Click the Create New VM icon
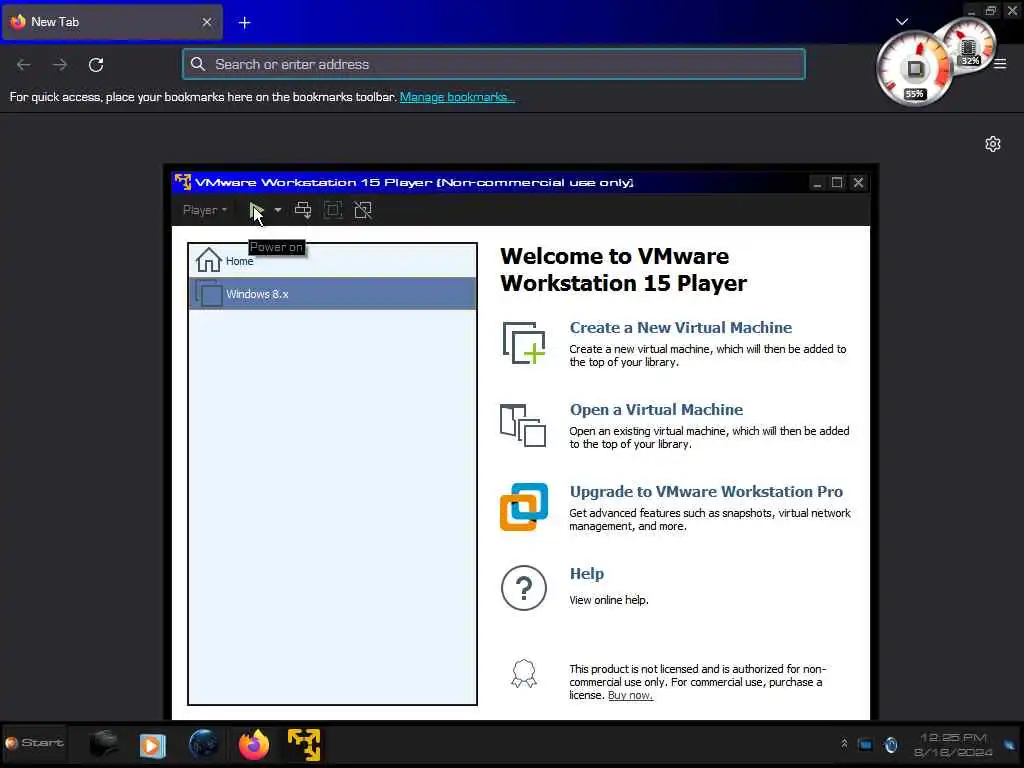Screen dimensions: 1024x768 tap(524, 343)
